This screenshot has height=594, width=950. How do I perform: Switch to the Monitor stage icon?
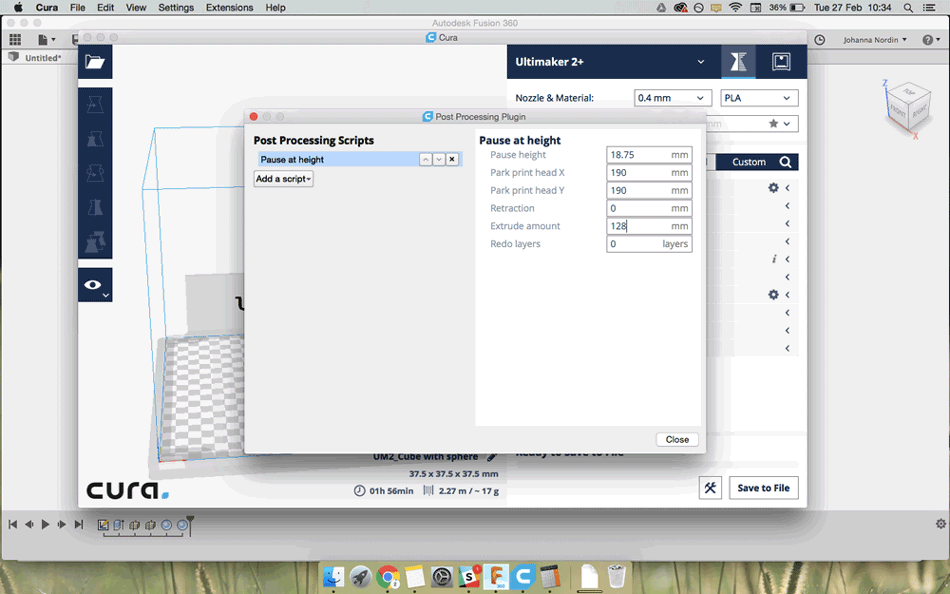(781, 62)
